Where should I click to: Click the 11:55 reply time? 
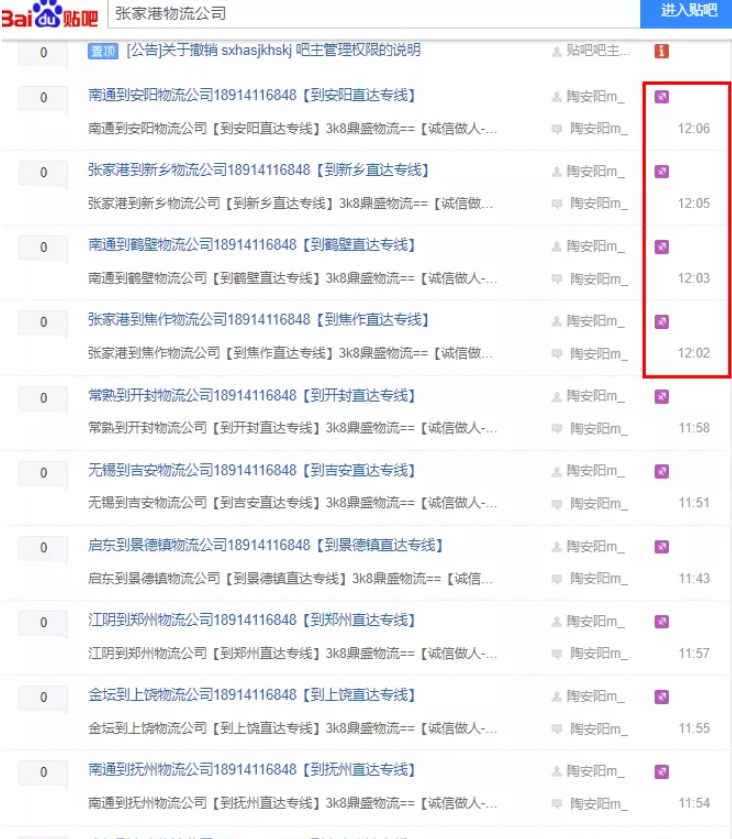pos(694,729)
